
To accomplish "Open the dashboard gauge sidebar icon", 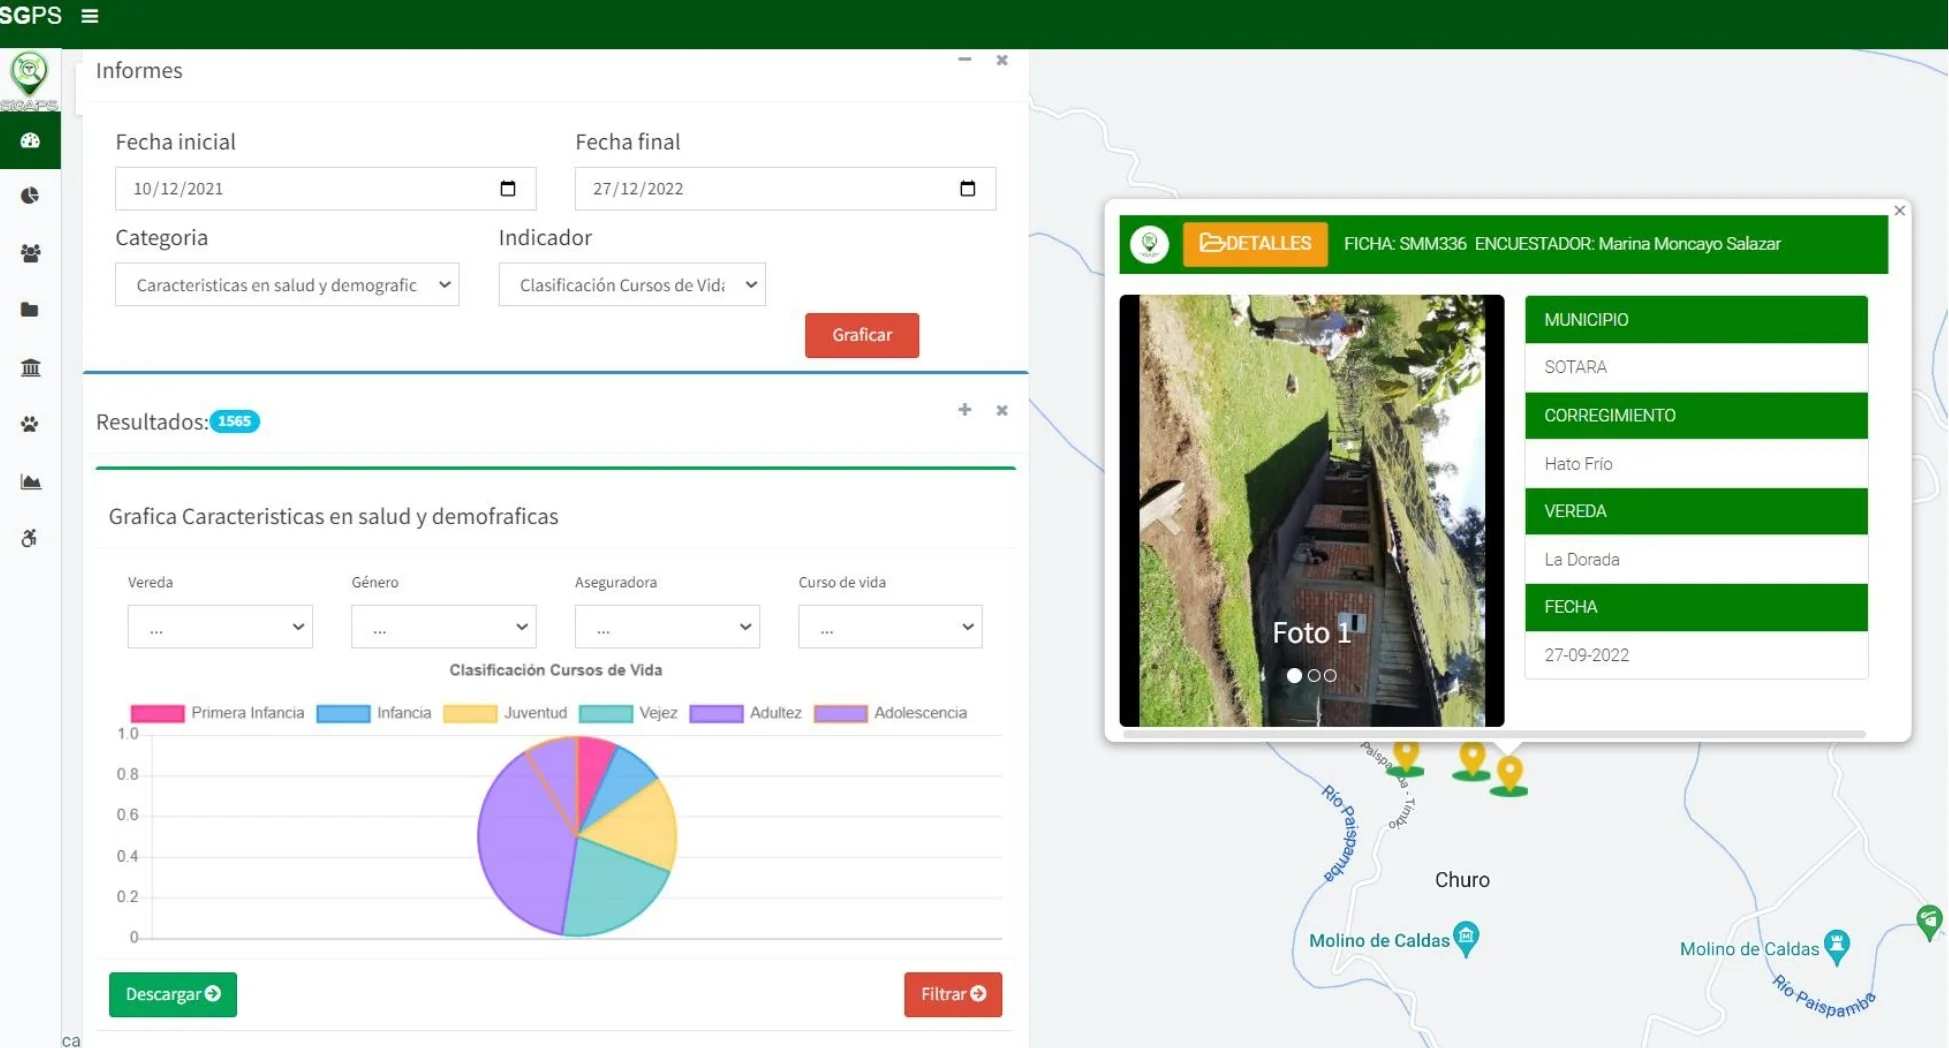I will click(x=30, y=141).
